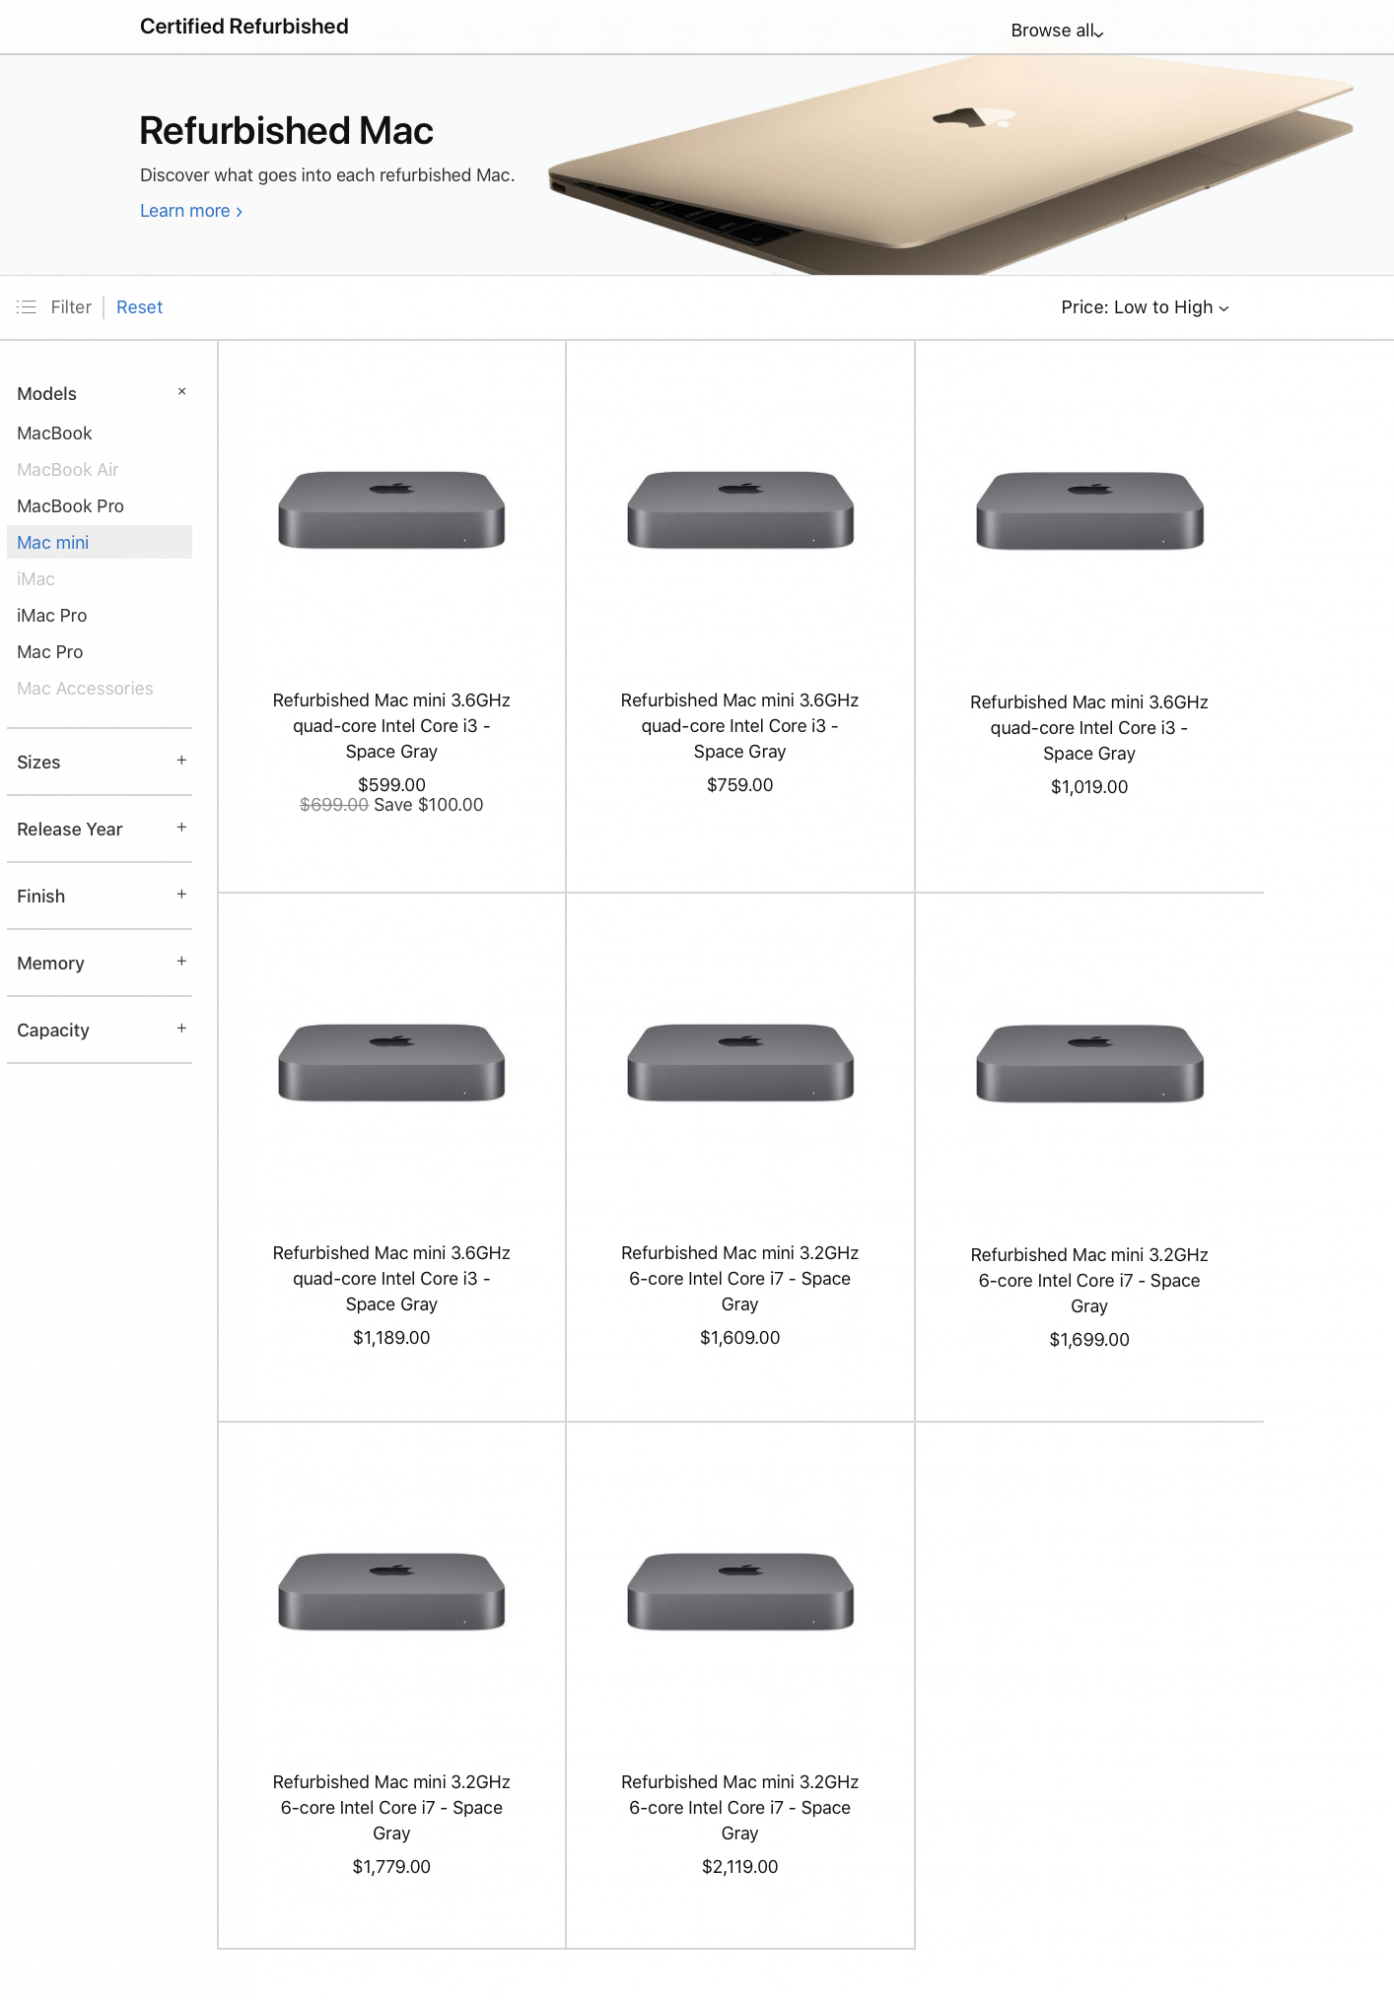Click the Models section heading

click(47, 393)
